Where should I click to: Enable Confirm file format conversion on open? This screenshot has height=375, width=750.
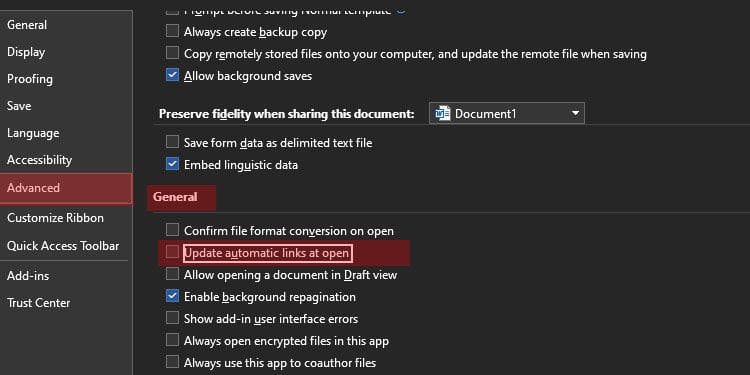[172, 230]
